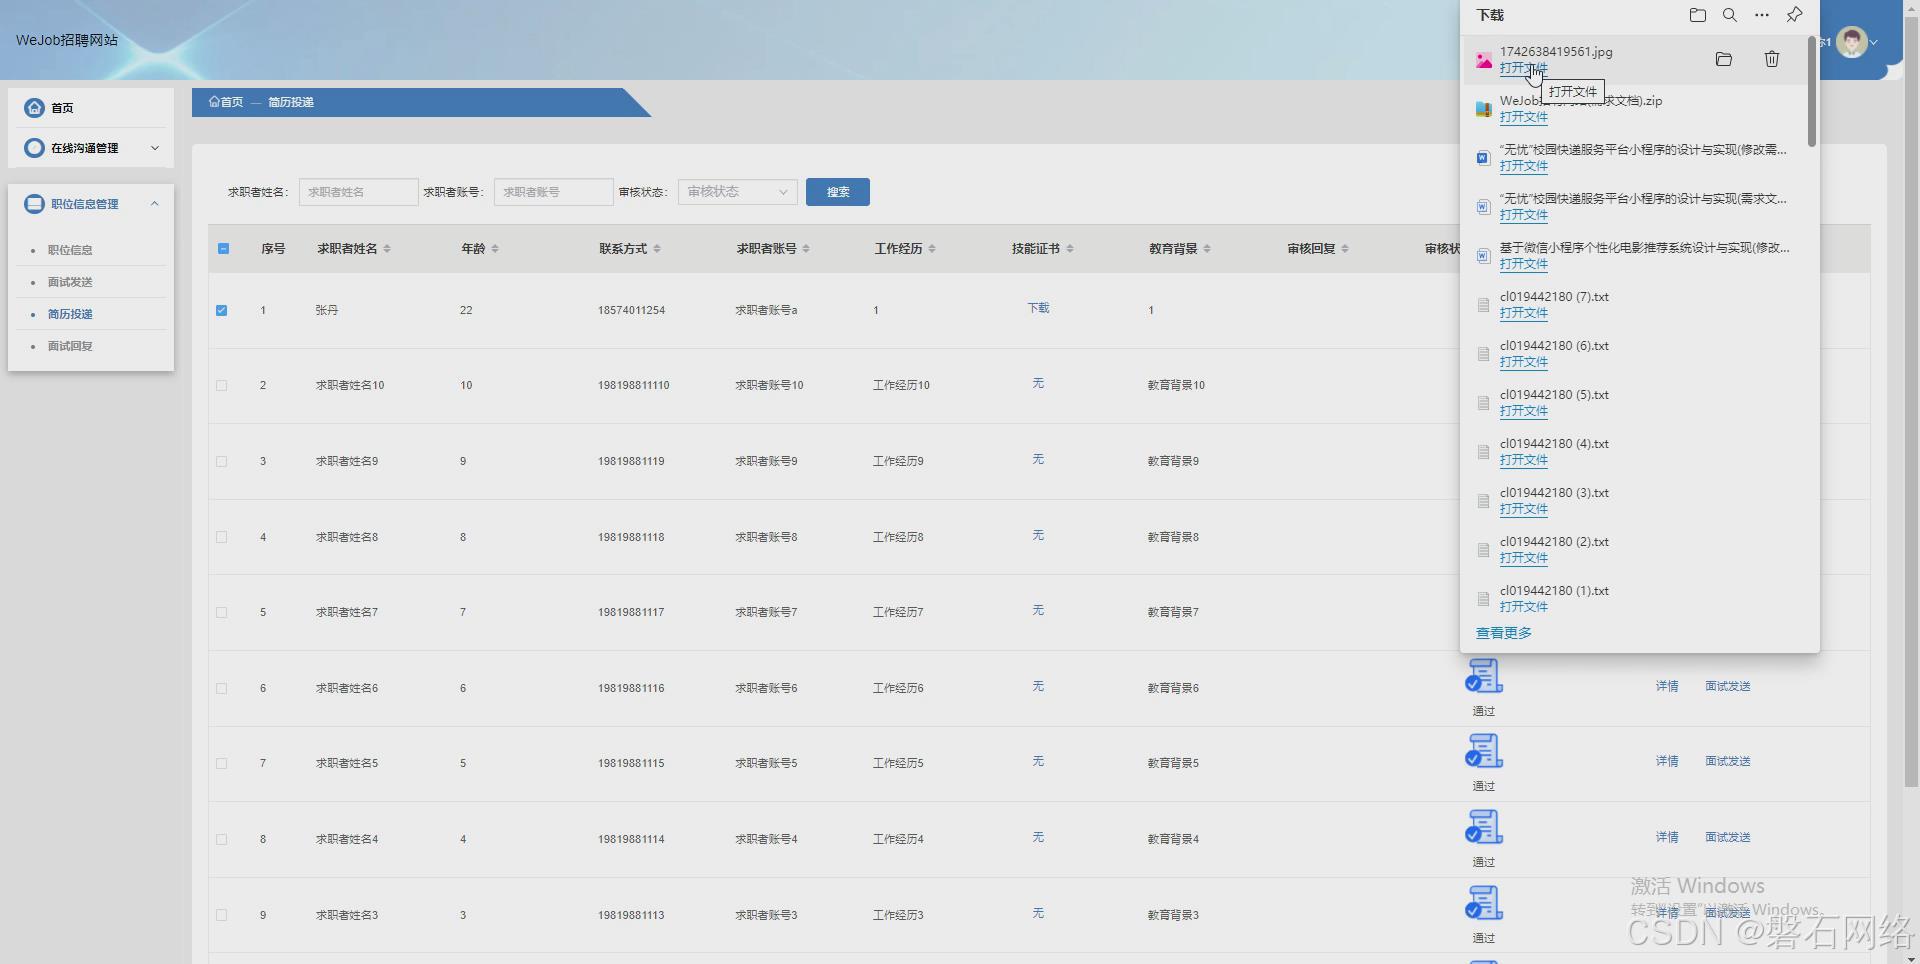
Task: Search downloads using magnifier icon
Action: [1729, 15]
